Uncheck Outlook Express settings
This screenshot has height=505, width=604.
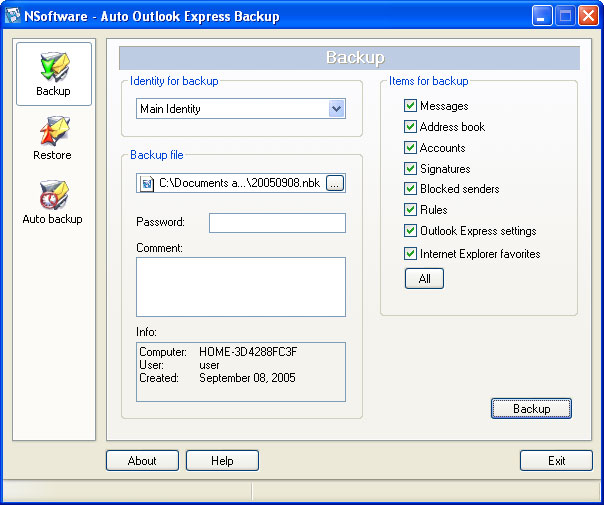click(410, 231)
